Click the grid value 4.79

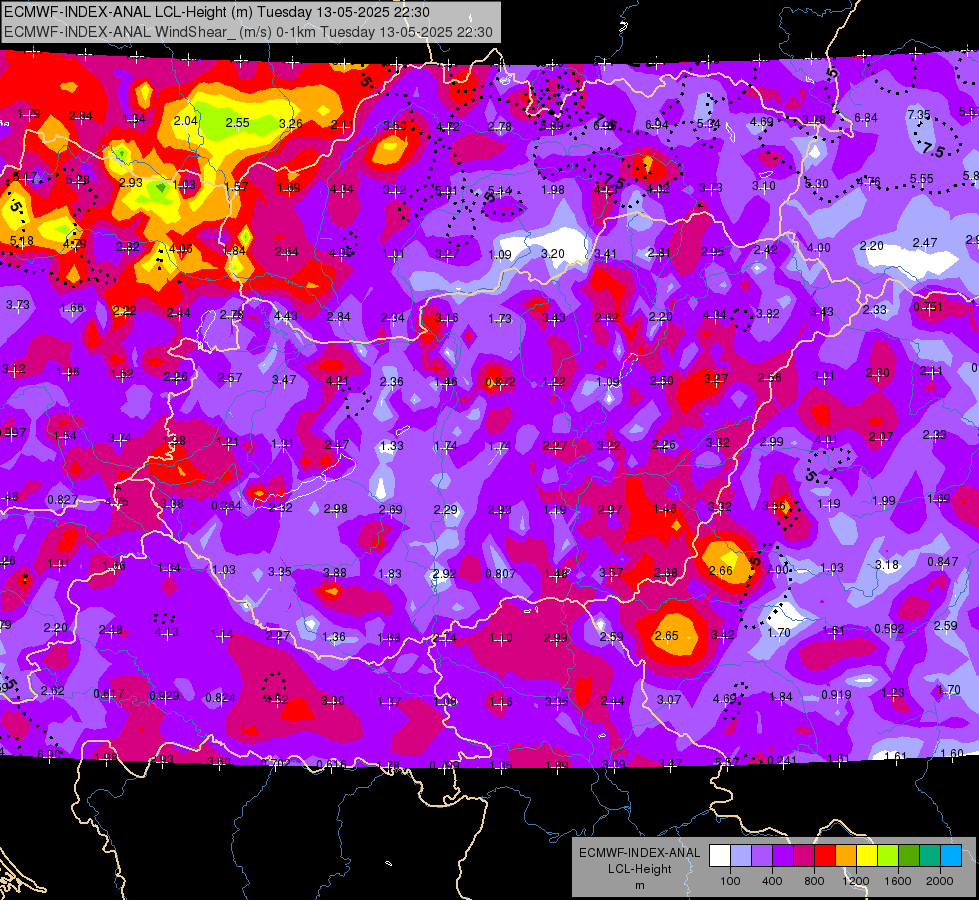tap(74, 244)
